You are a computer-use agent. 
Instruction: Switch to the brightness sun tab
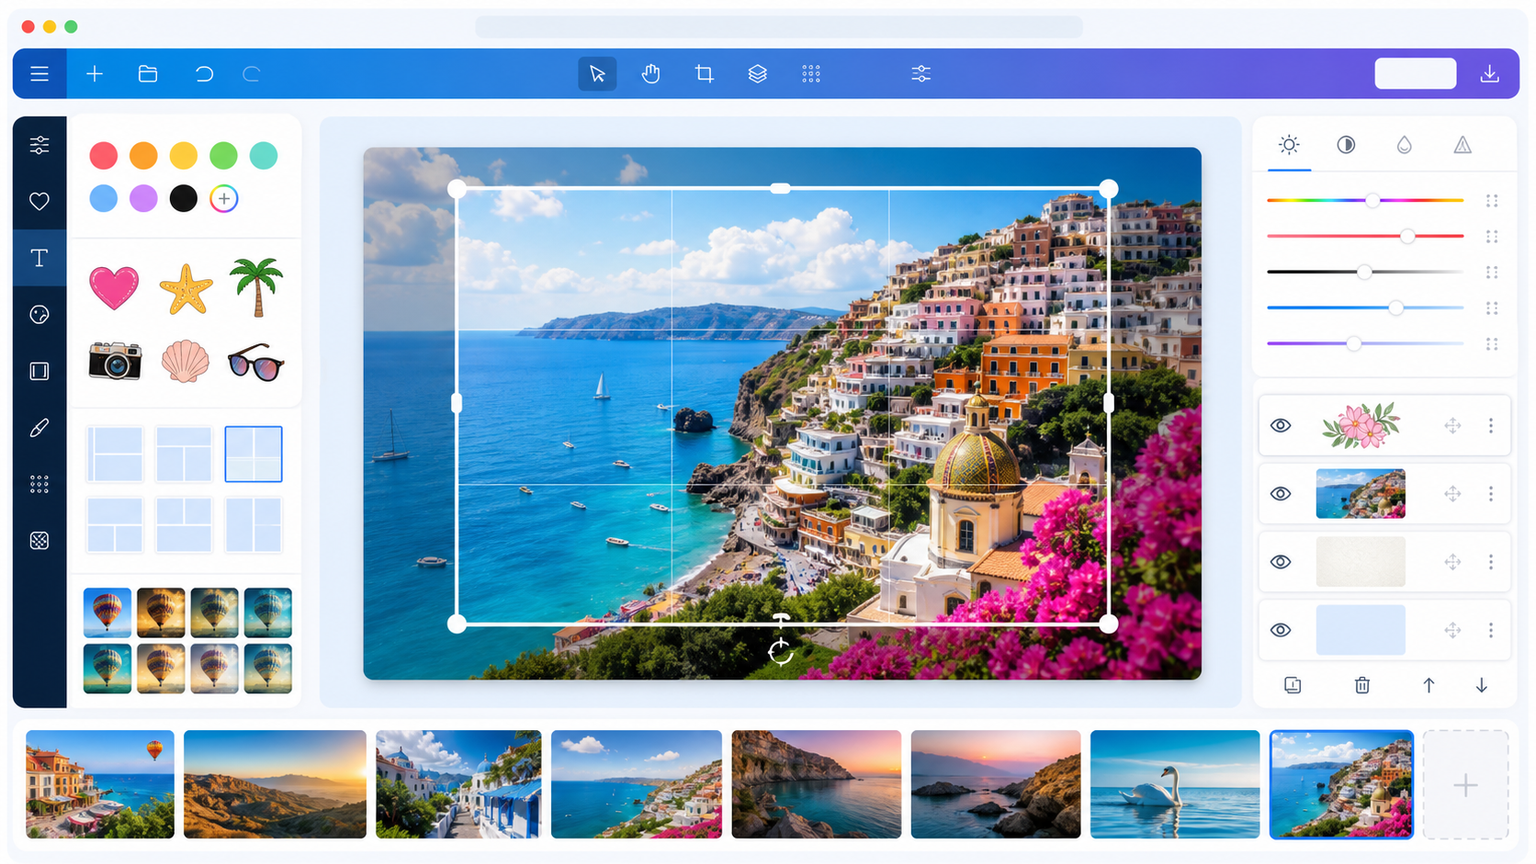1289,145
